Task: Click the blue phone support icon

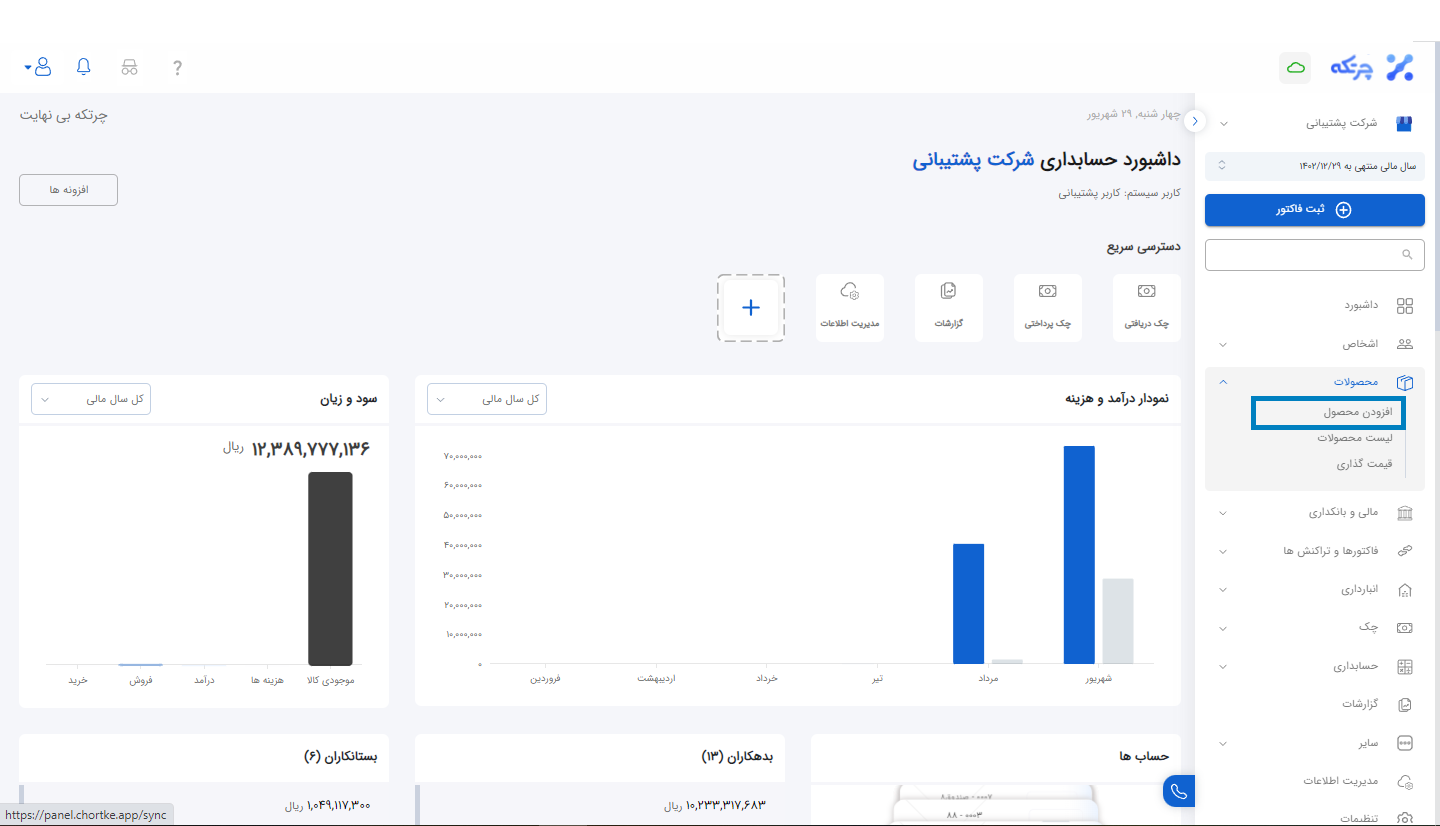Action: point(1179,791)
